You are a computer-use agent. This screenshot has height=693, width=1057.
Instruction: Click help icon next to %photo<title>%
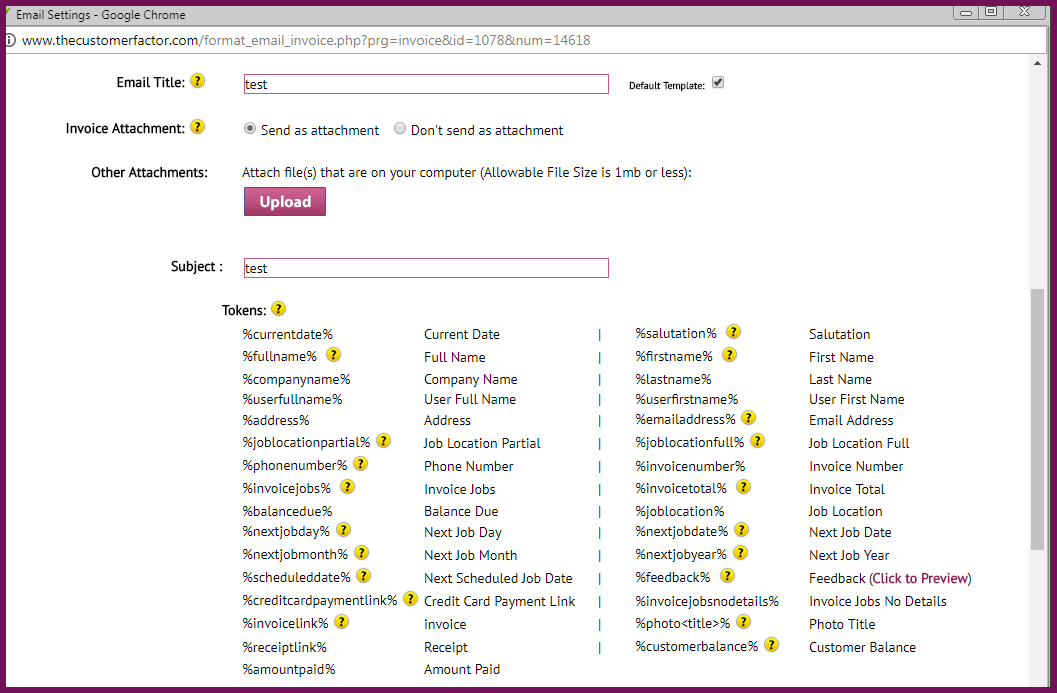pyautogui.click(x=744, y=622)
